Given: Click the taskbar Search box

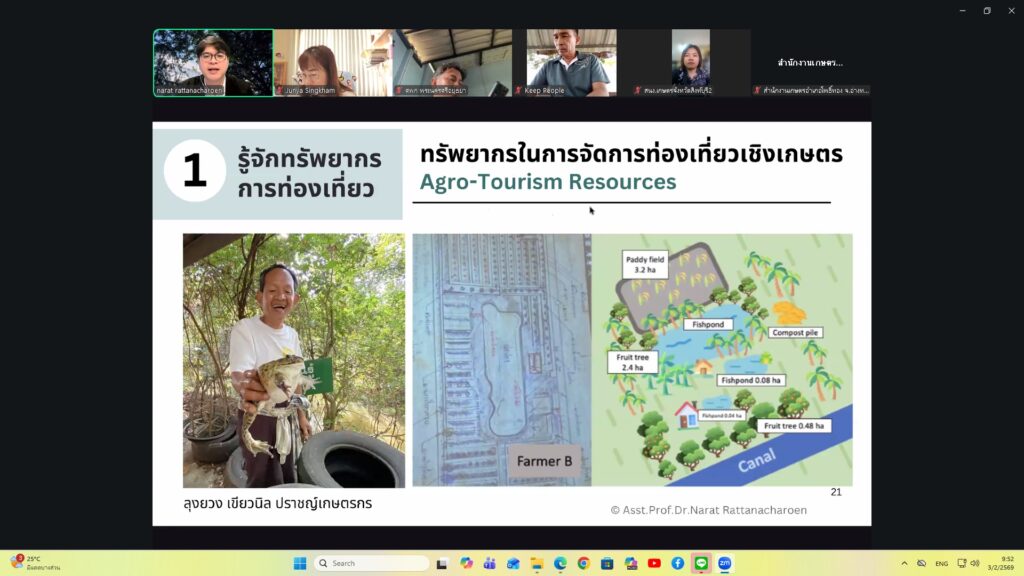Looking at the screenshot, I should pos(372,563).
